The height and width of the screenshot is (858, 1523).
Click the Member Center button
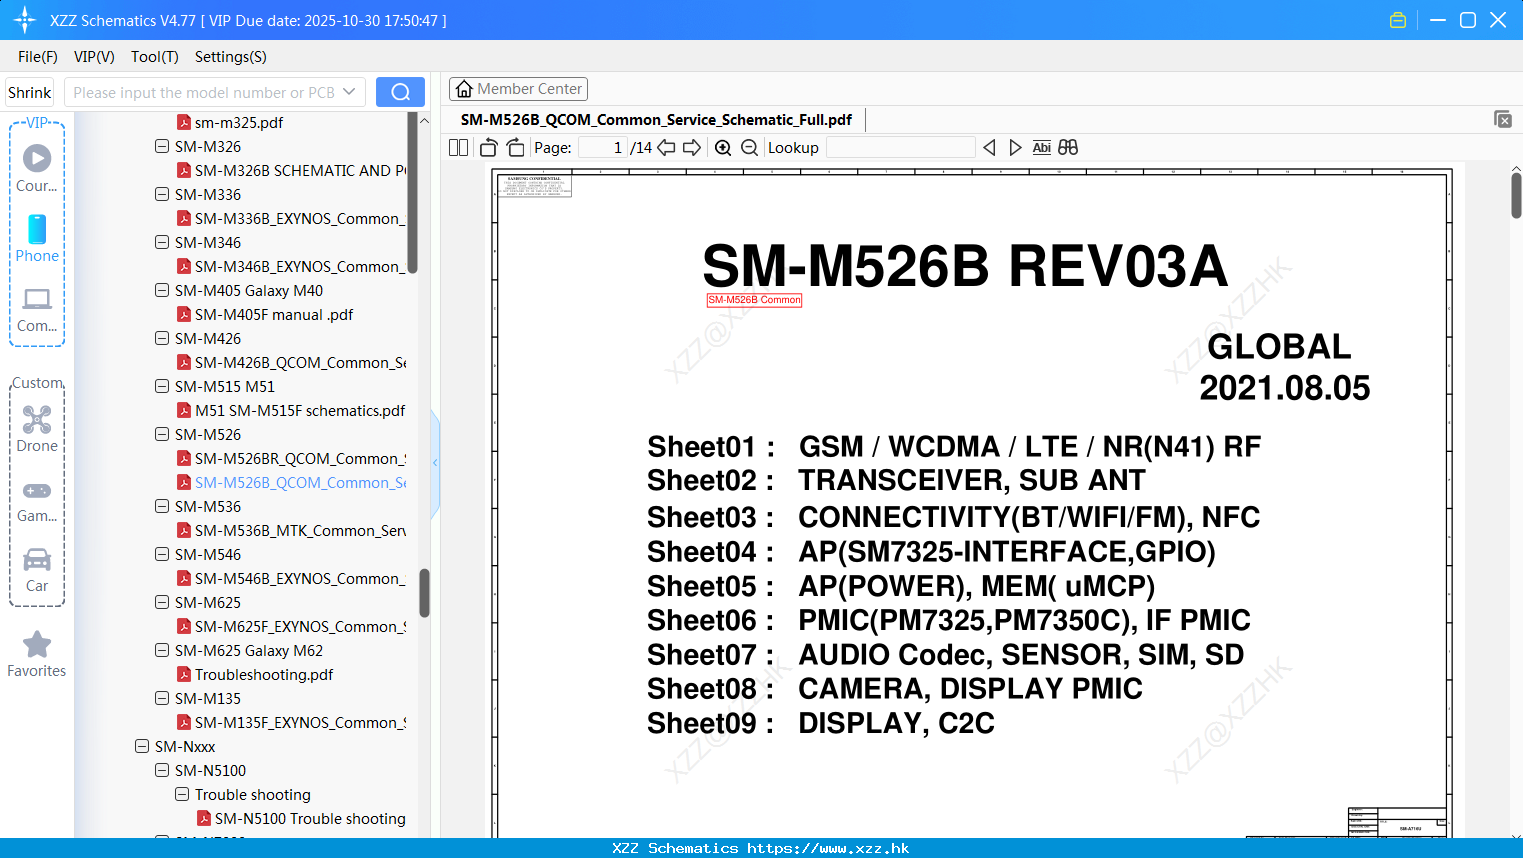click(x=518, y=89)
